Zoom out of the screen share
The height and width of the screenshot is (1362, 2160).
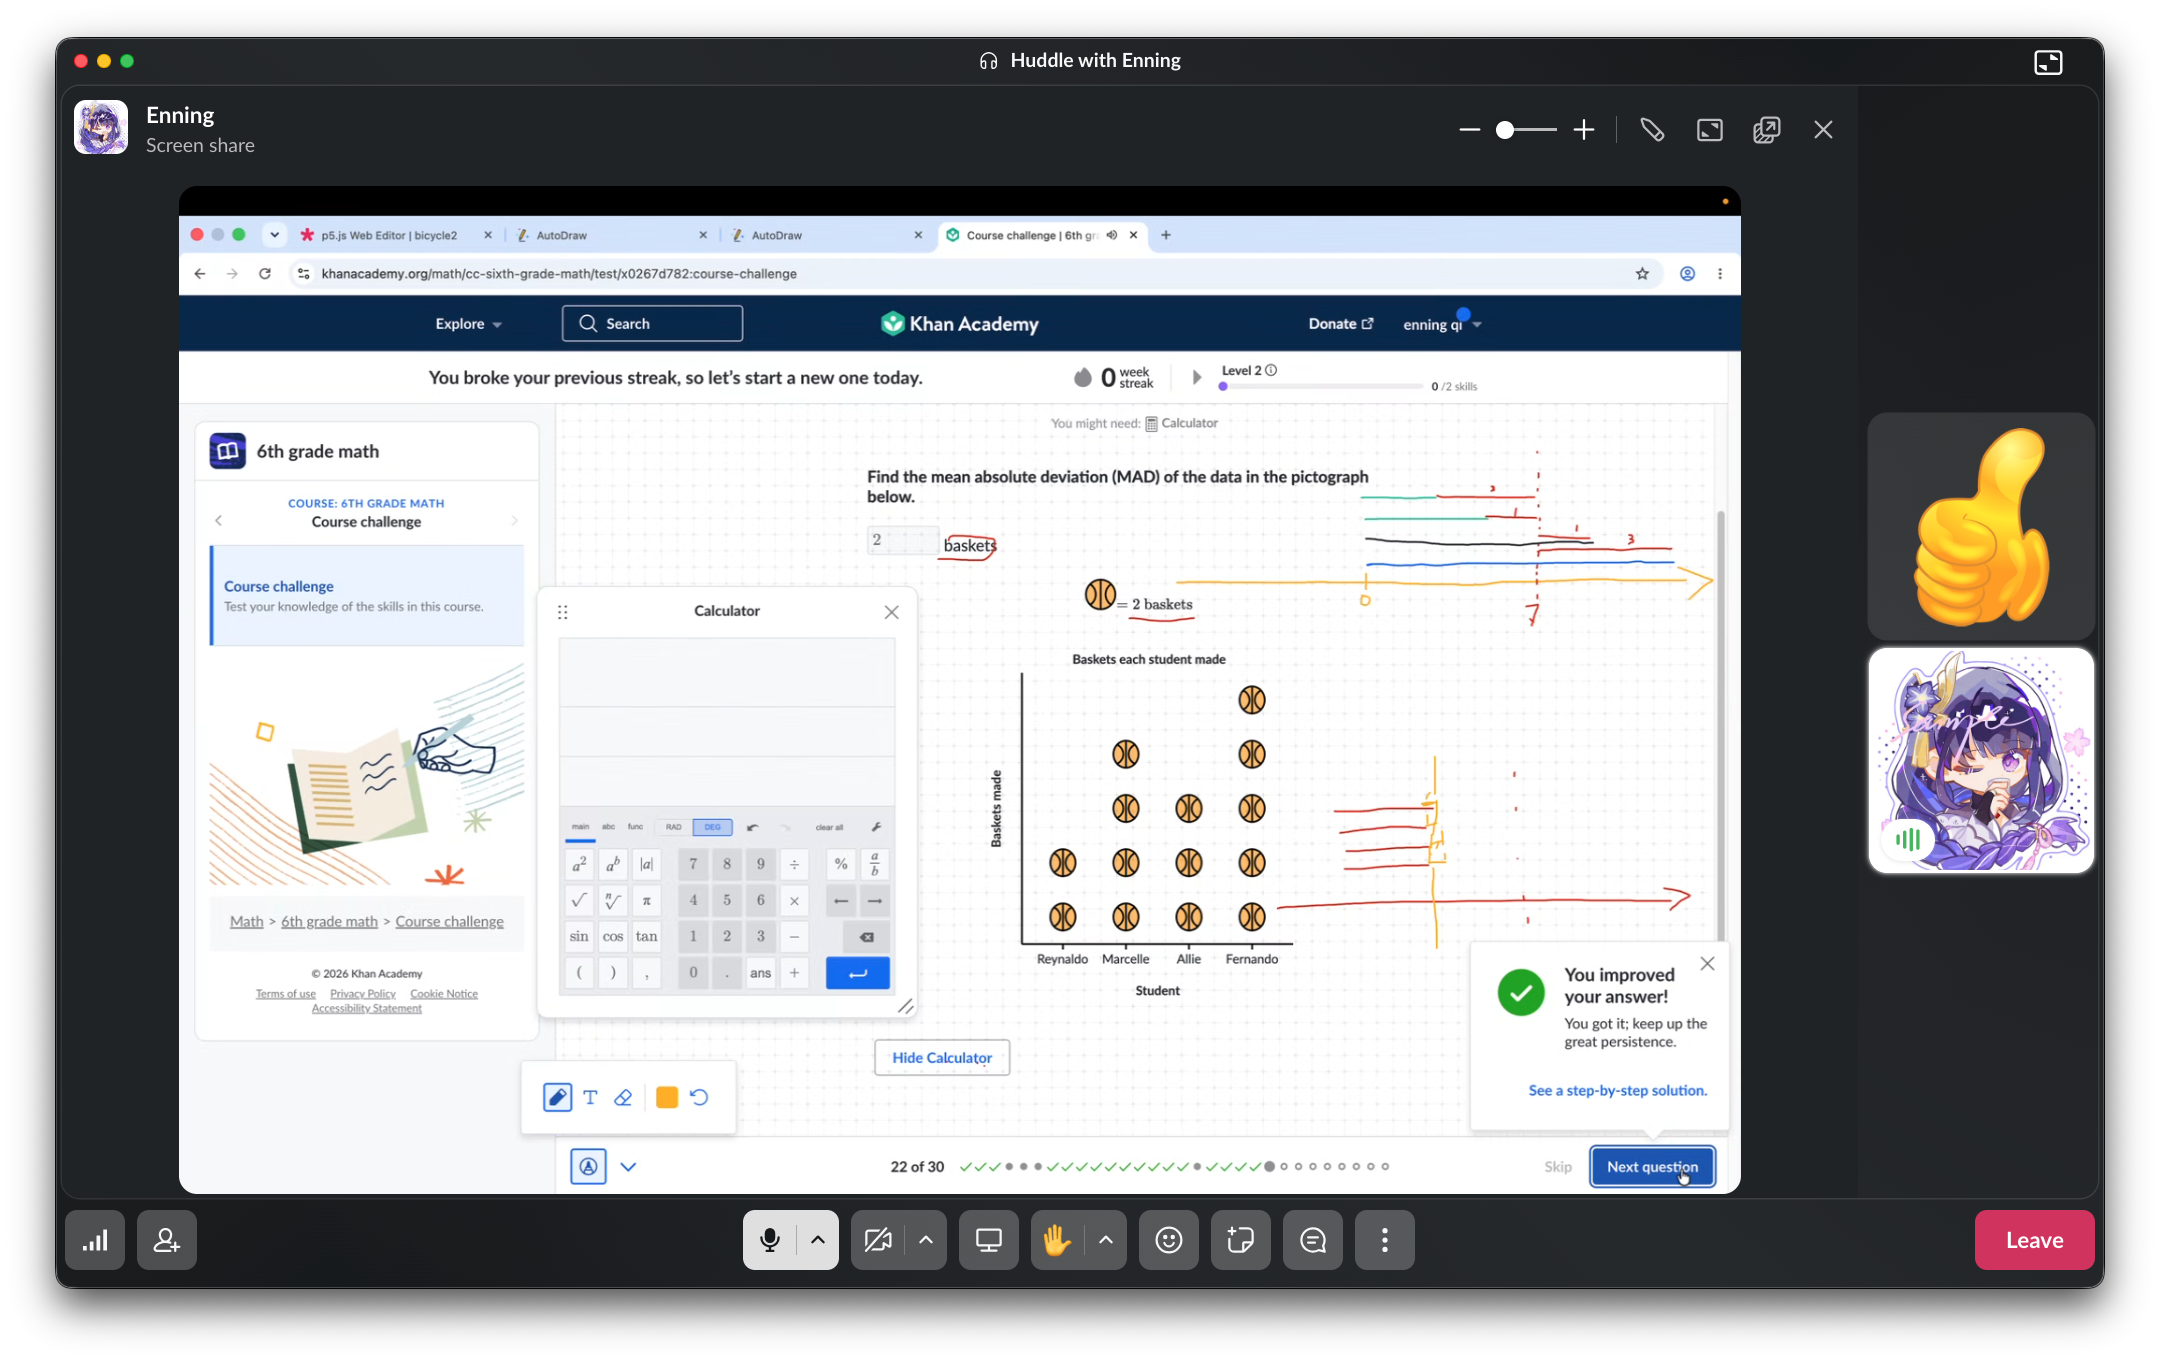[1469, 130]
